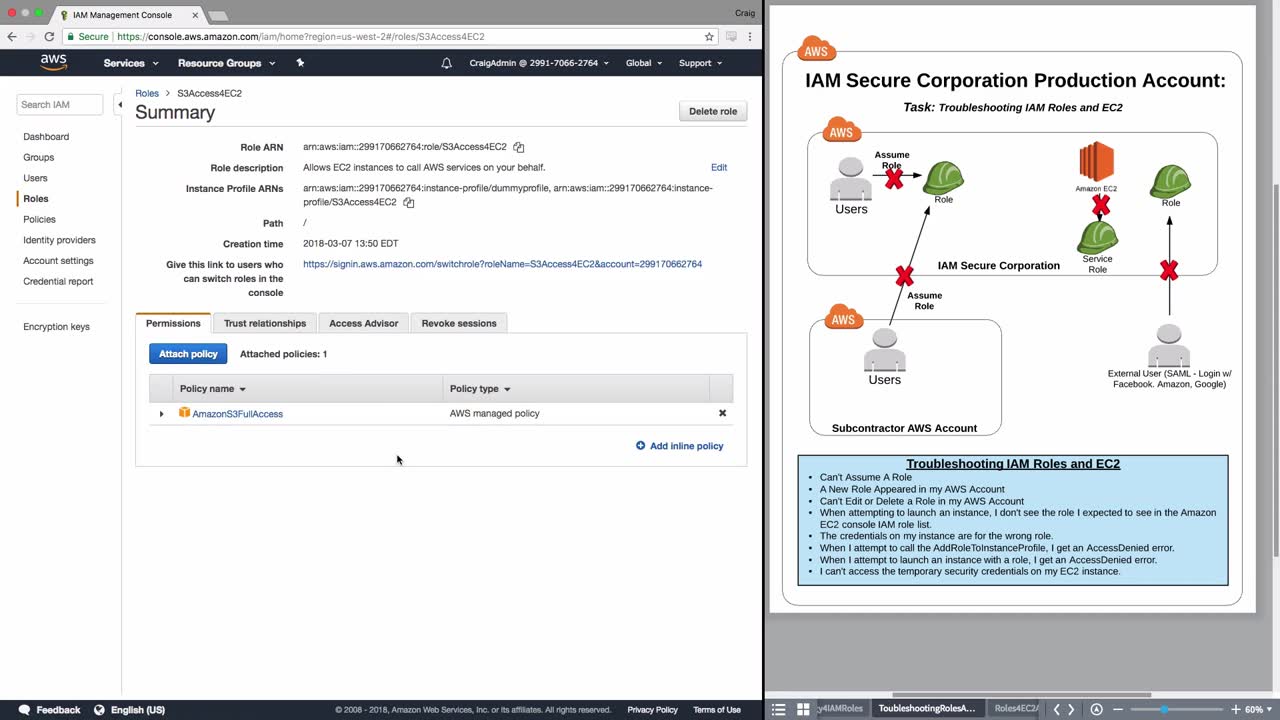
Task: Select the Roles4EC2 page tab
Action: [1016, 709]
